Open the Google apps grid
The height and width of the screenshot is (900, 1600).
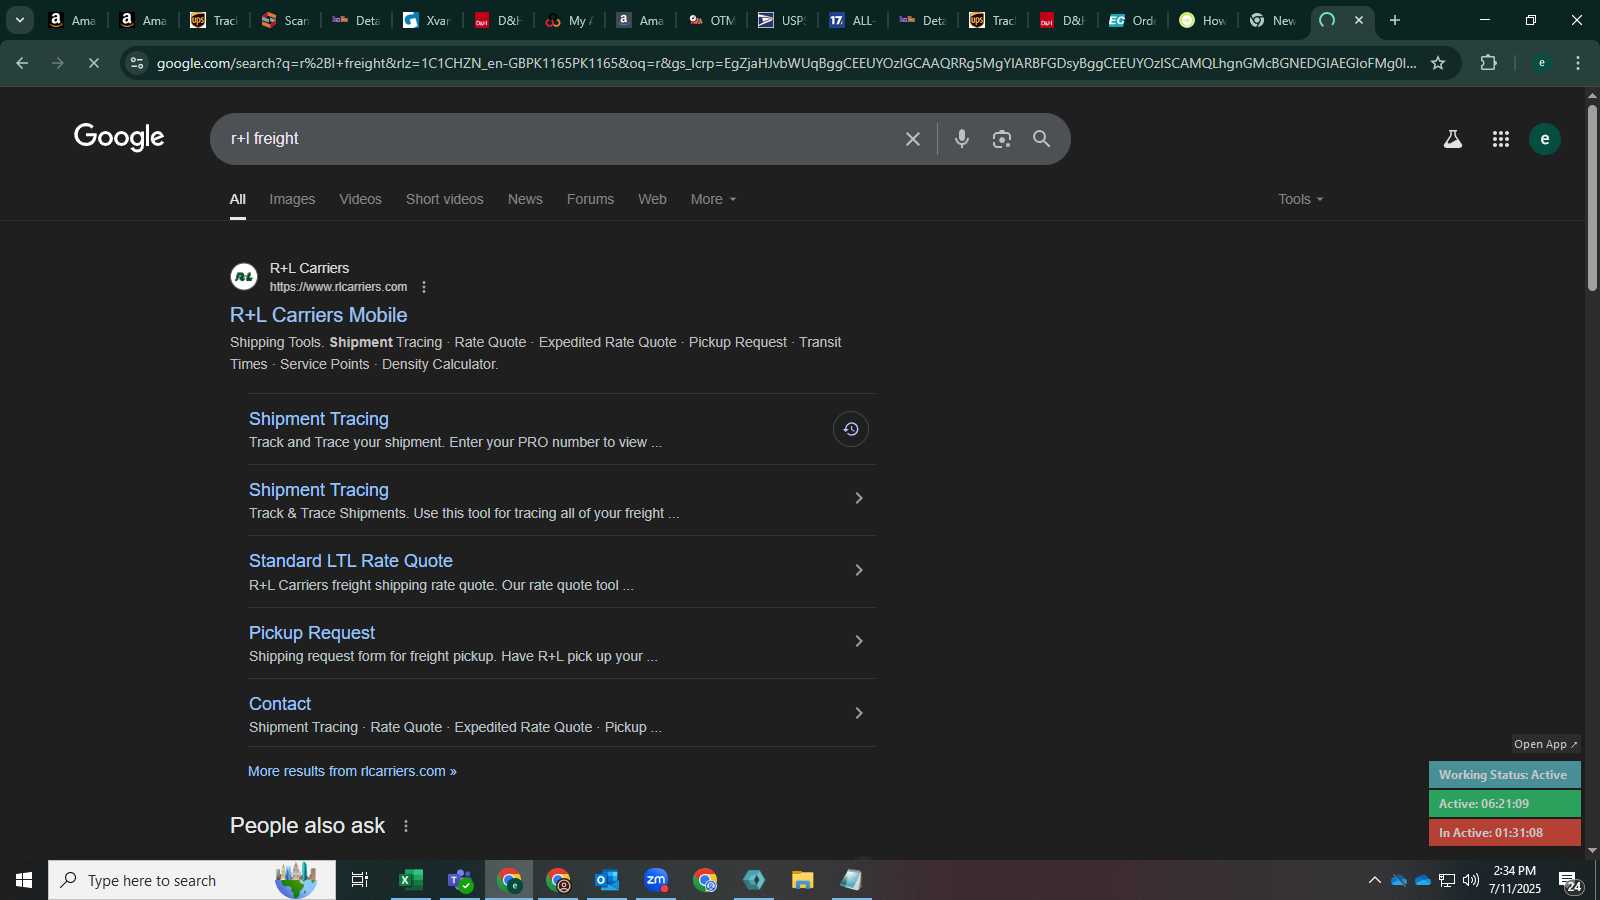tap(1501, 139)
